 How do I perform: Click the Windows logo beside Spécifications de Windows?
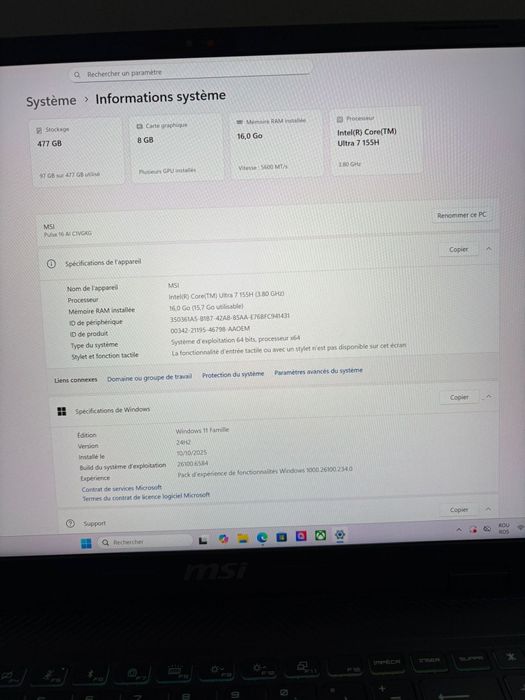pos(62,411)
